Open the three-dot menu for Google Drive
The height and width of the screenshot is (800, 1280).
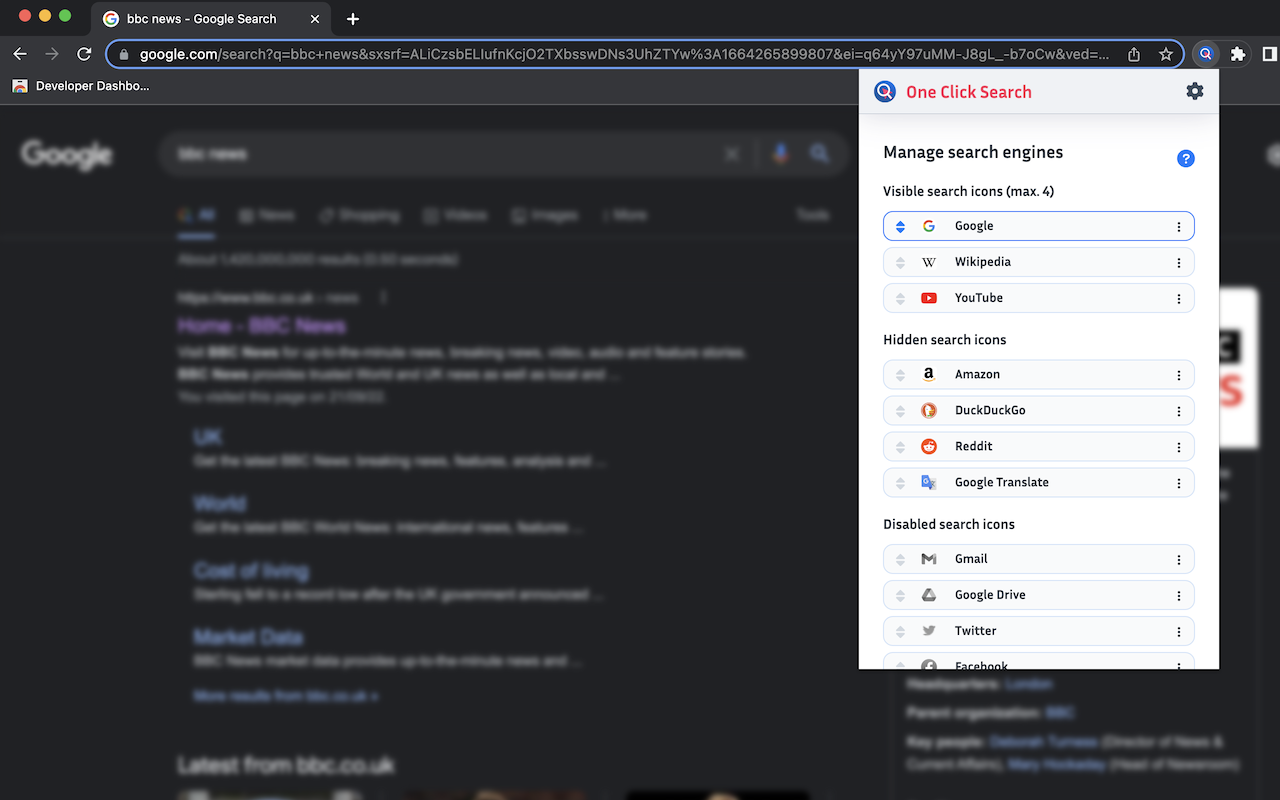click(x=1179, y=596)
